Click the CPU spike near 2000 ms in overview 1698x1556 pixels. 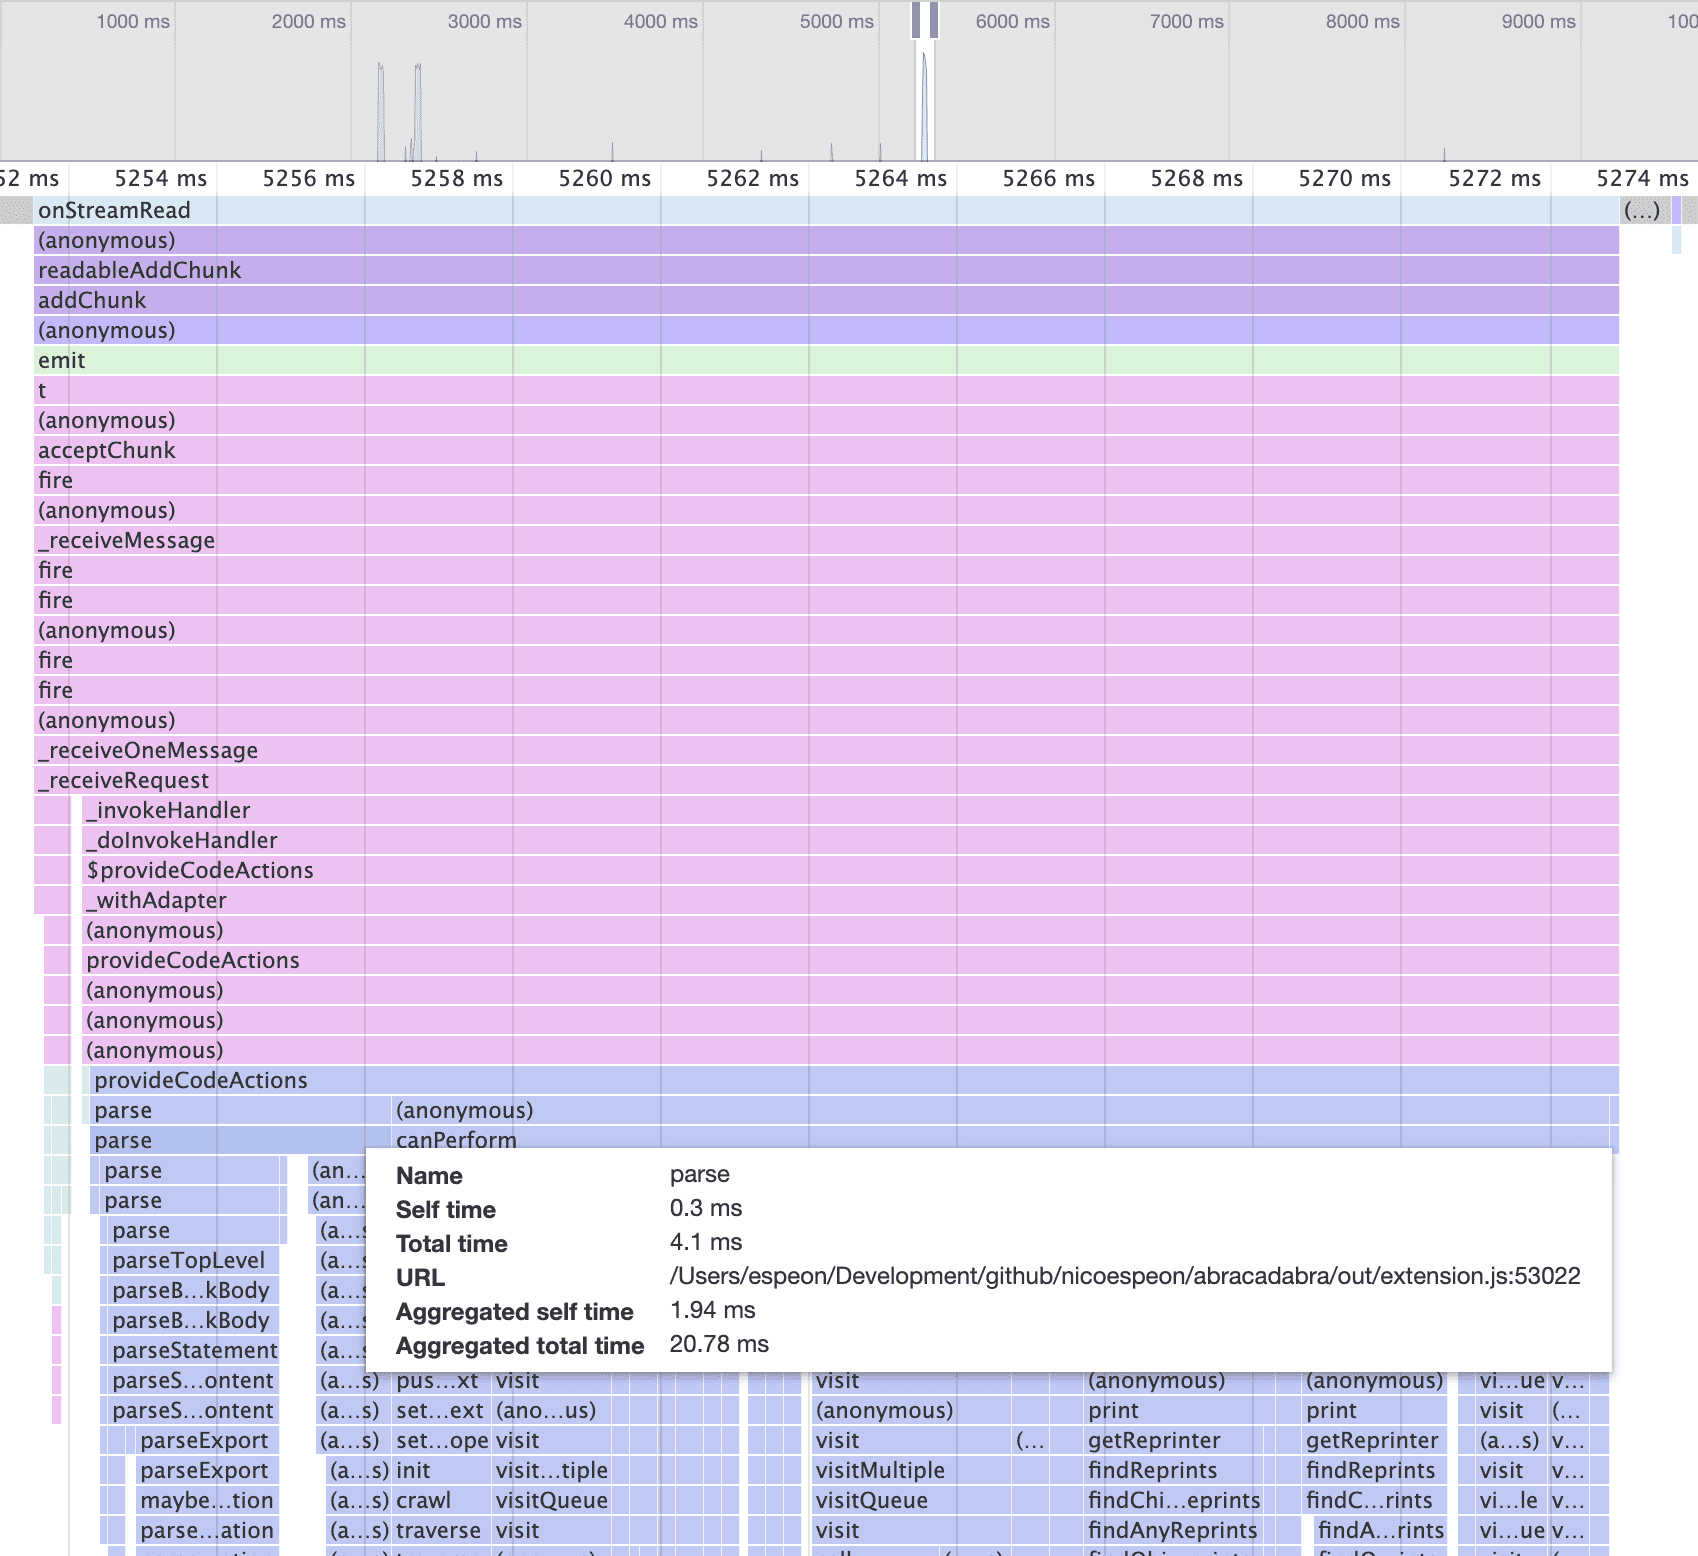point(381,110)
